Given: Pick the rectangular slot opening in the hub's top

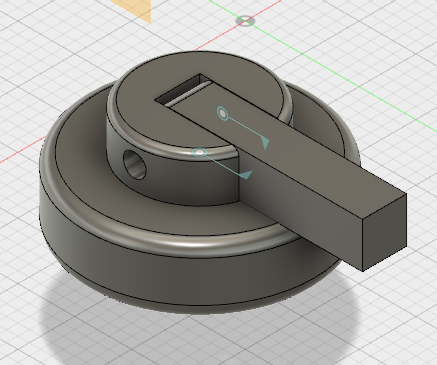Looking at the screenshot, I should point(184,91).
